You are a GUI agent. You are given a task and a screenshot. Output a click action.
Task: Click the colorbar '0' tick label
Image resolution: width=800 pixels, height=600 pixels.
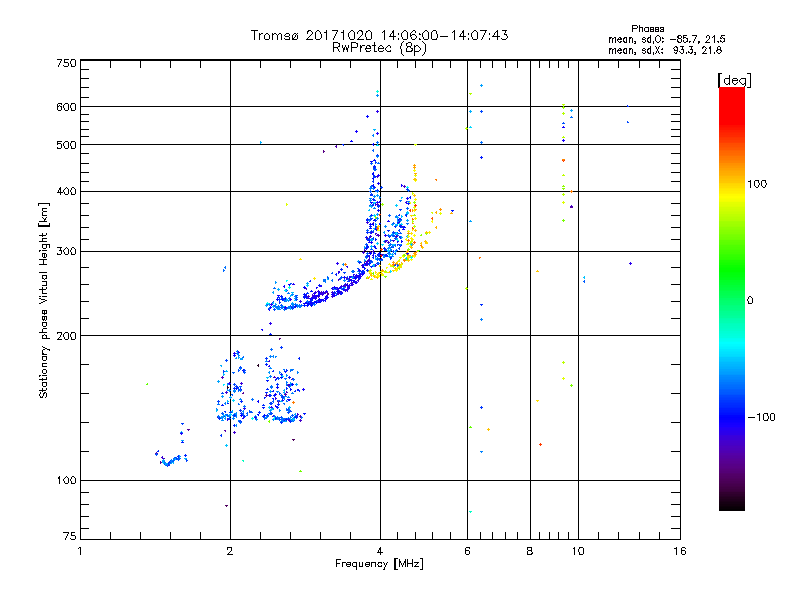(x=749, y=301)
